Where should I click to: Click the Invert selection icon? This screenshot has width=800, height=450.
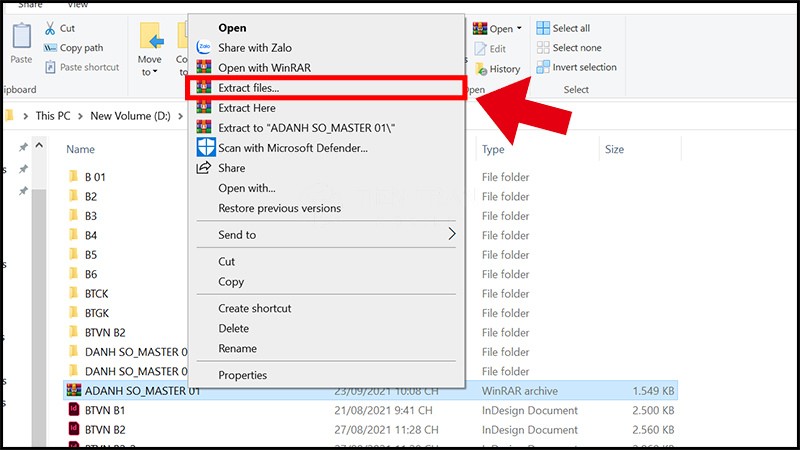(543, 67)
